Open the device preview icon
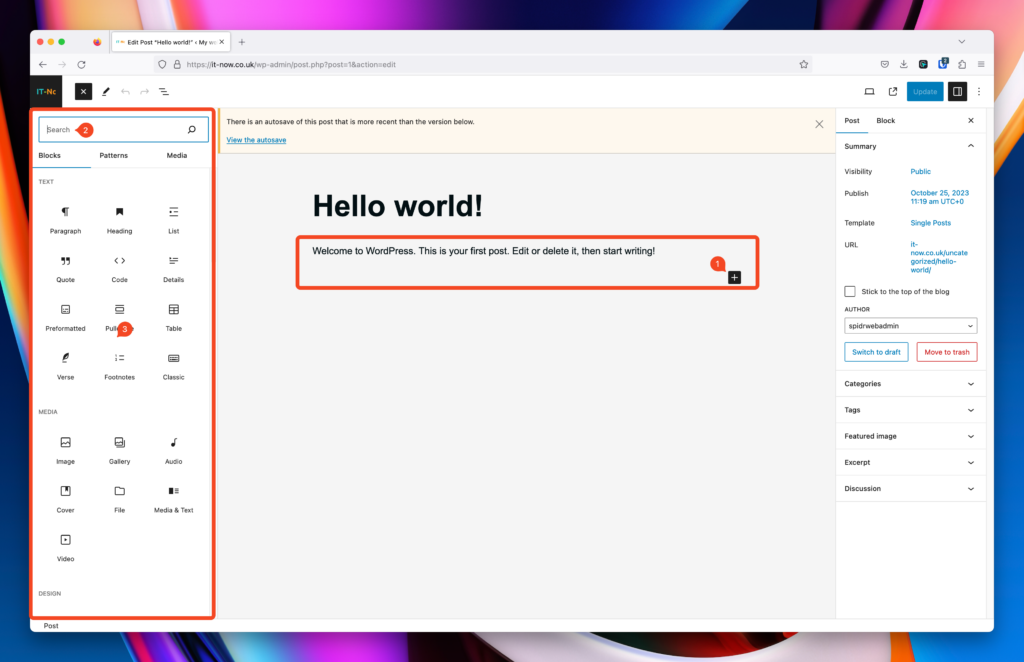 click(869, 91)
